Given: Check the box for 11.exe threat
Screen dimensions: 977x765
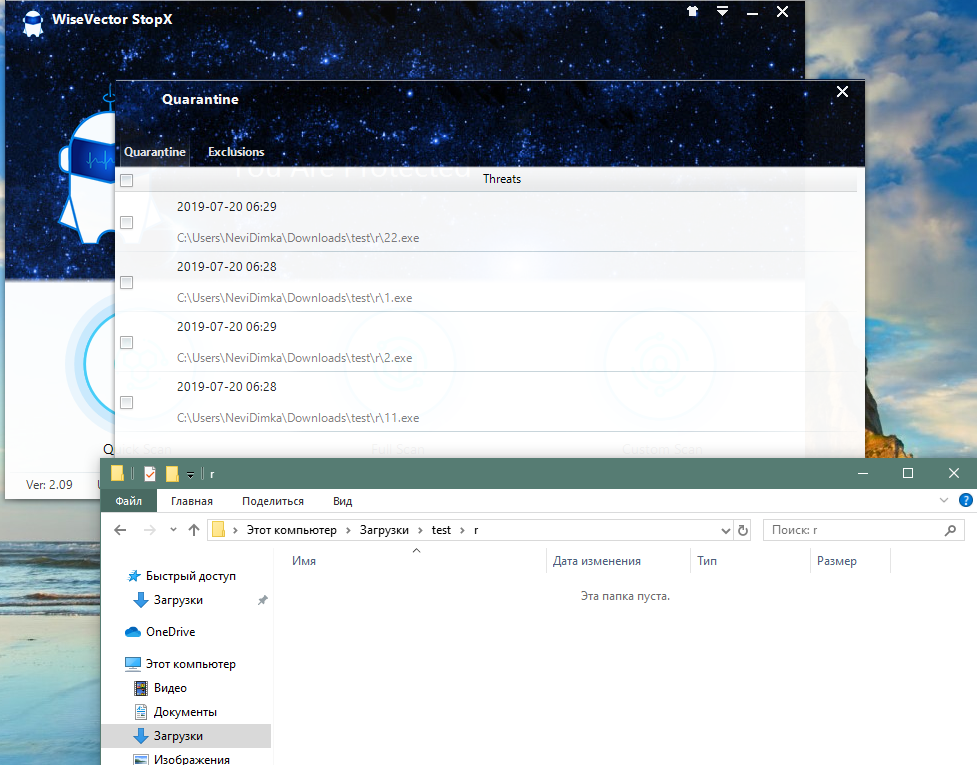Looking at the screenshot, I should [x=126, y=402].
